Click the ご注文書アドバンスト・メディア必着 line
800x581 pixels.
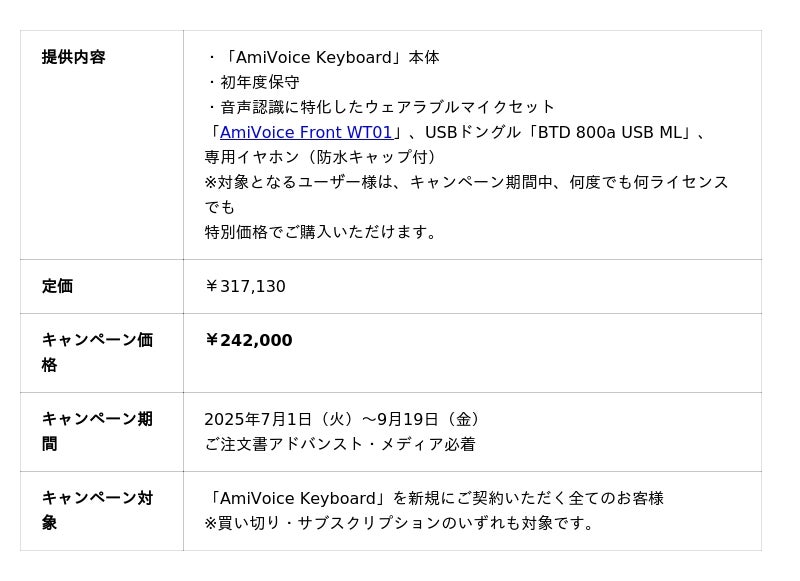tap(340, 444)
